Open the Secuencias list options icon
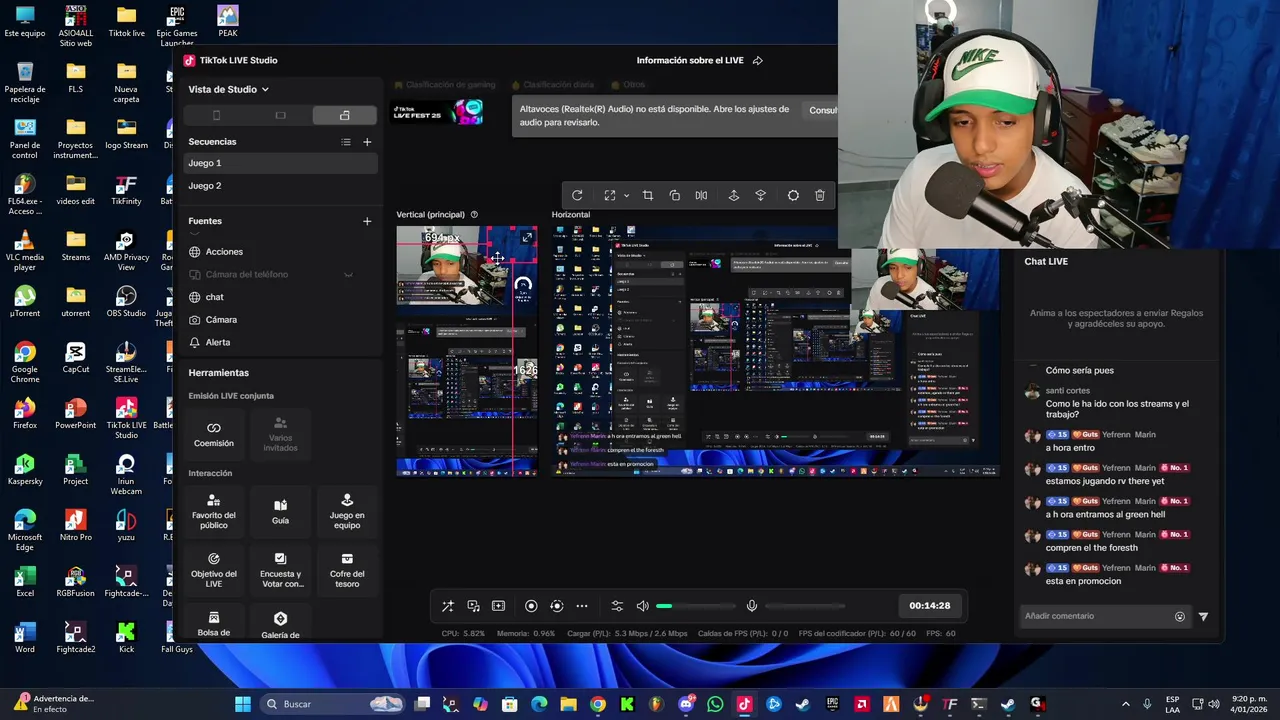This screenshot has height=720, width=1280. (346, 142)
